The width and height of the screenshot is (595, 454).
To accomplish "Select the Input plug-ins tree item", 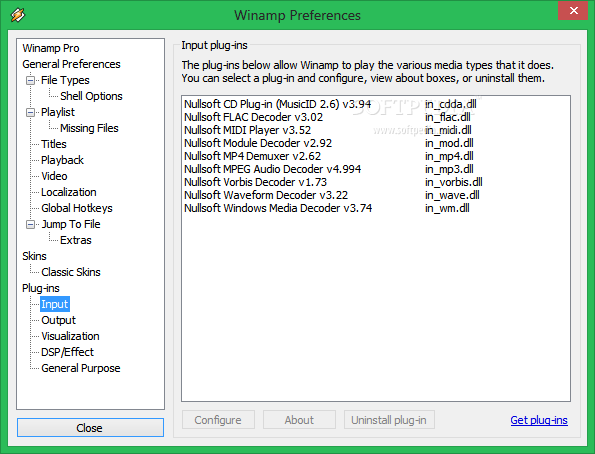I will tap(55, 304).
